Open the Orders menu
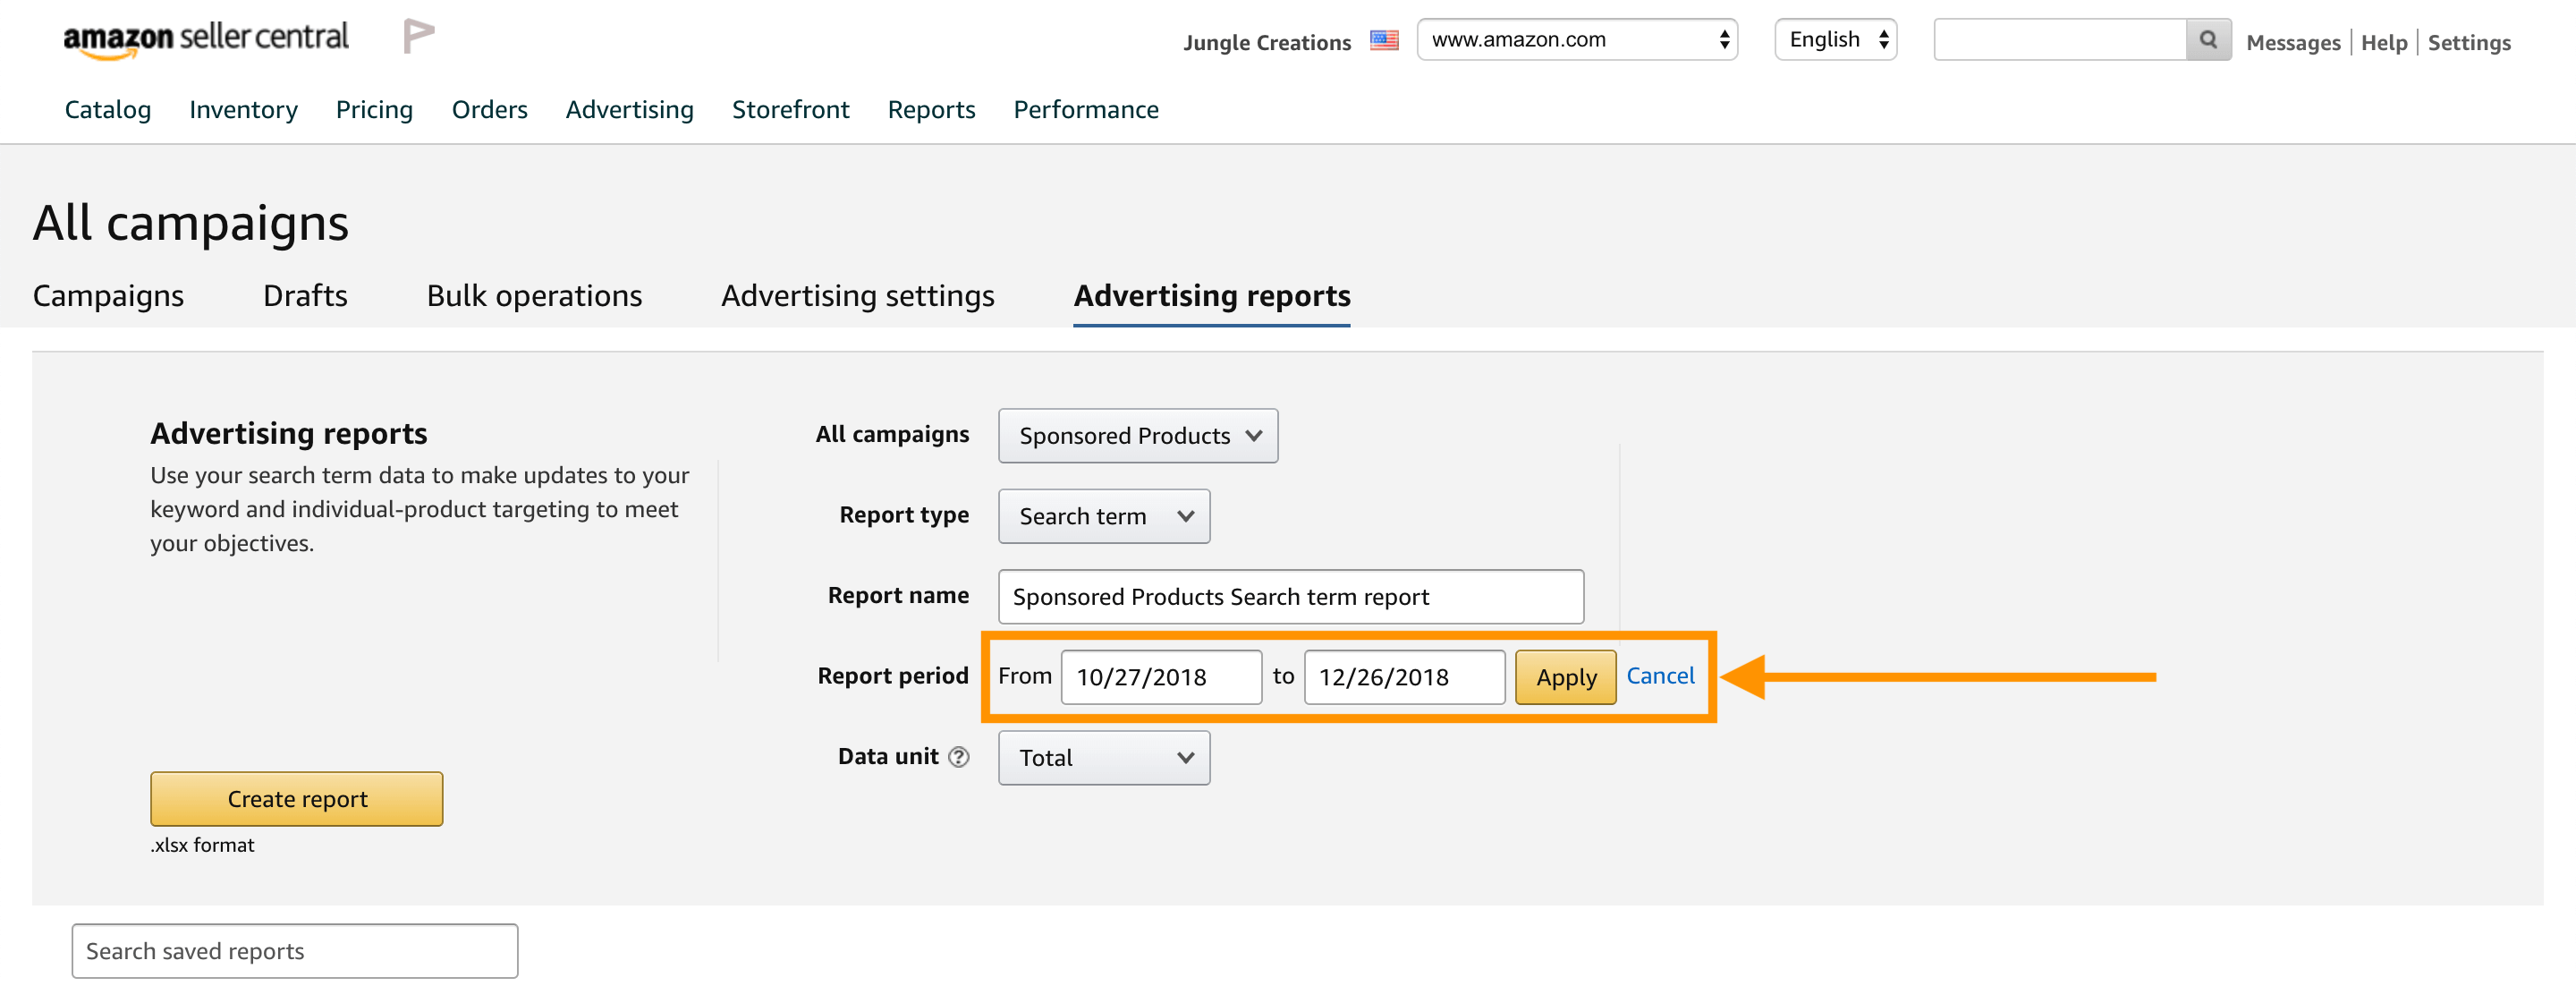 489,110
